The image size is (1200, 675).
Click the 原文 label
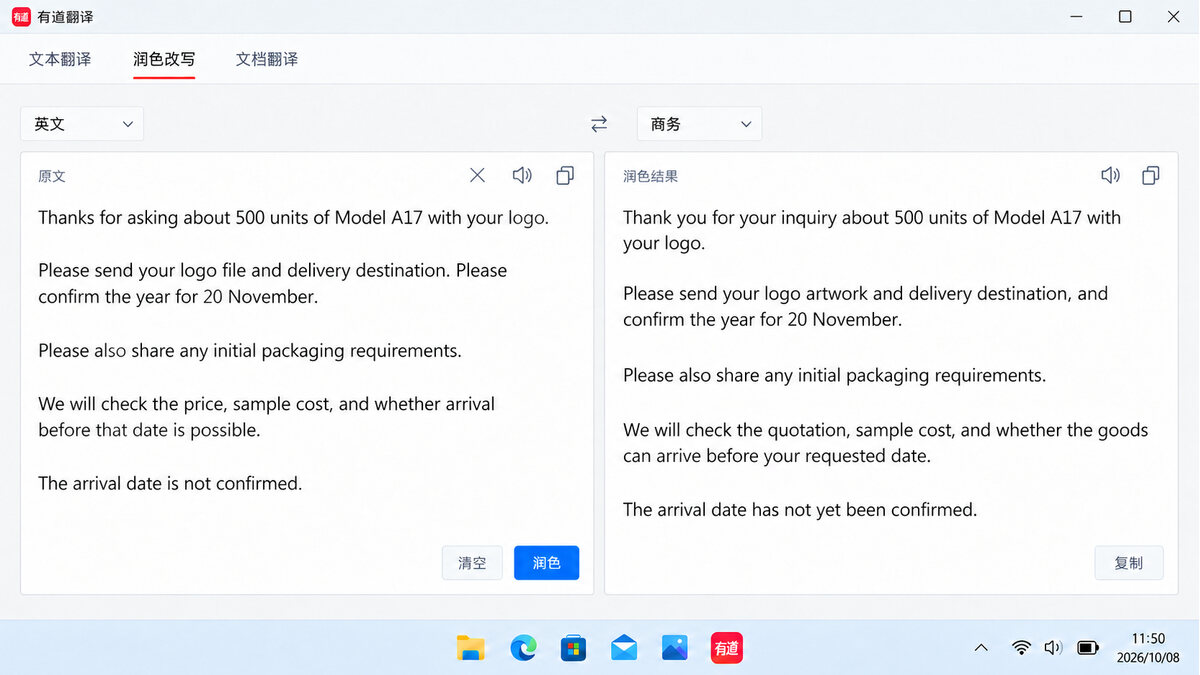tap(52, 176)
